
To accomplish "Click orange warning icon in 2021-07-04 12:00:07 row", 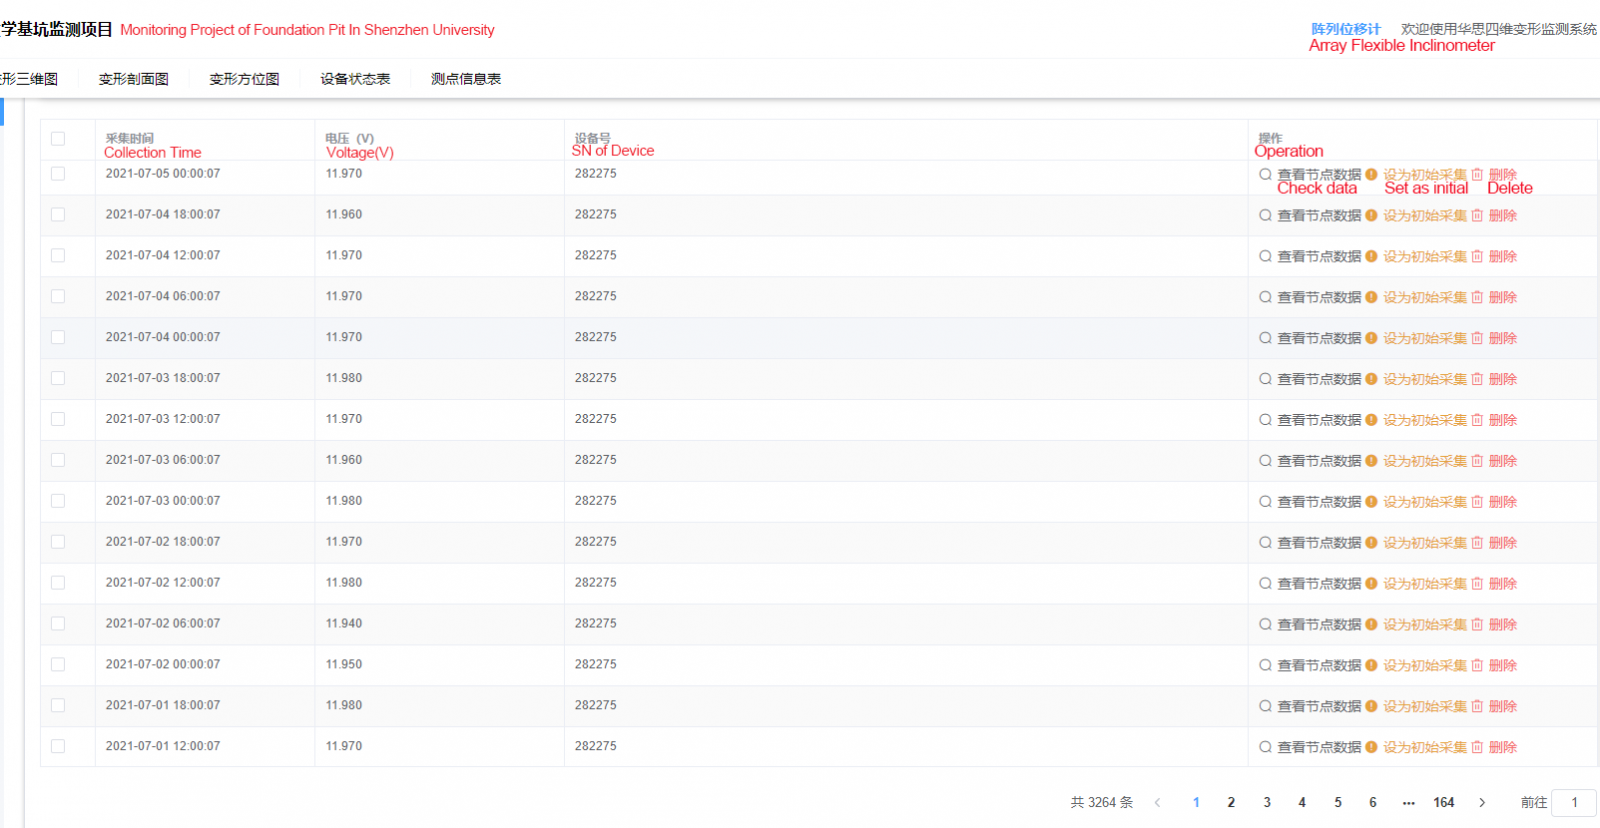I will pyautogui.click(x=1371, y=256).
